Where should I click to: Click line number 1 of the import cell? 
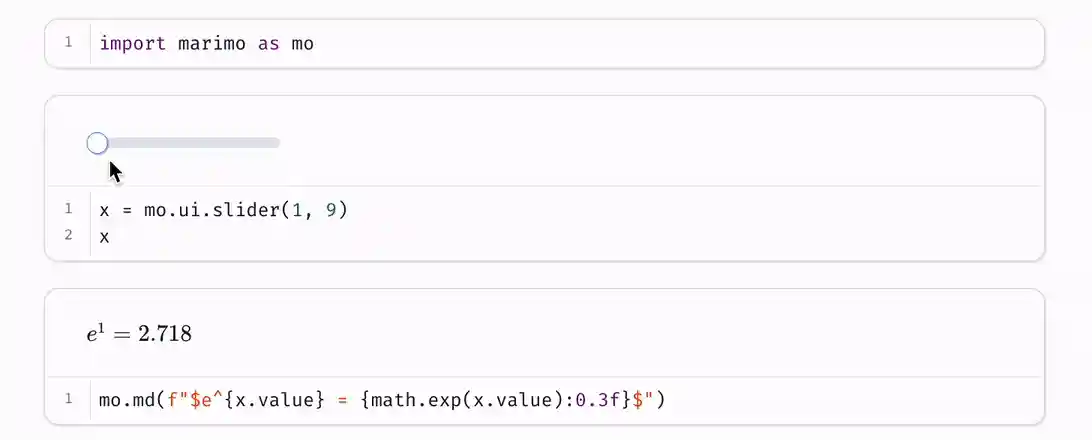tap(68, 43)
